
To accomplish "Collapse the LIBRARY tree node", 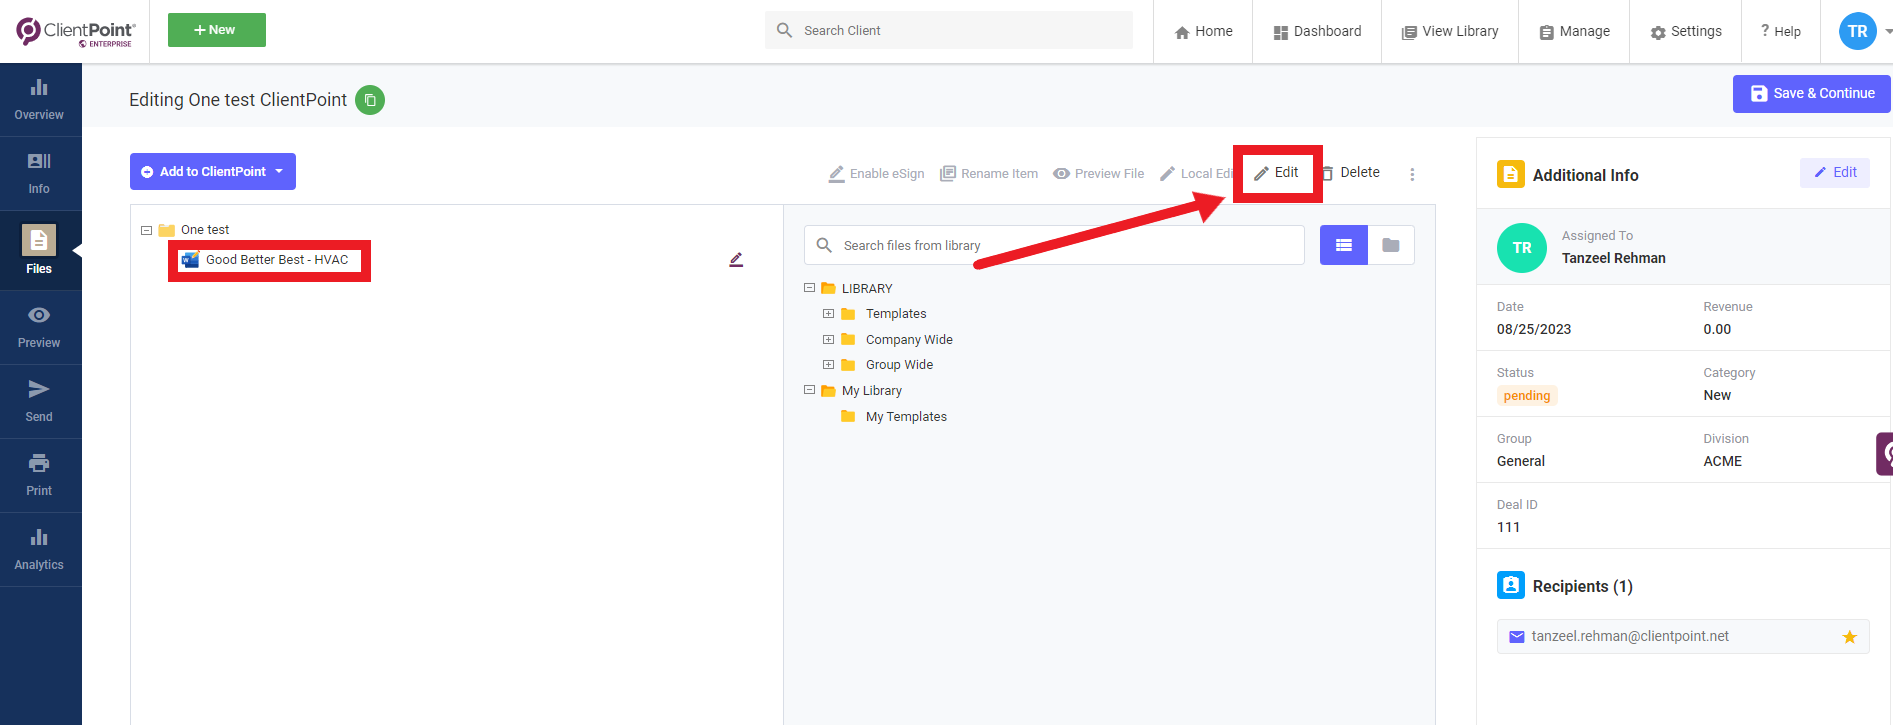I will click(809, 288).
